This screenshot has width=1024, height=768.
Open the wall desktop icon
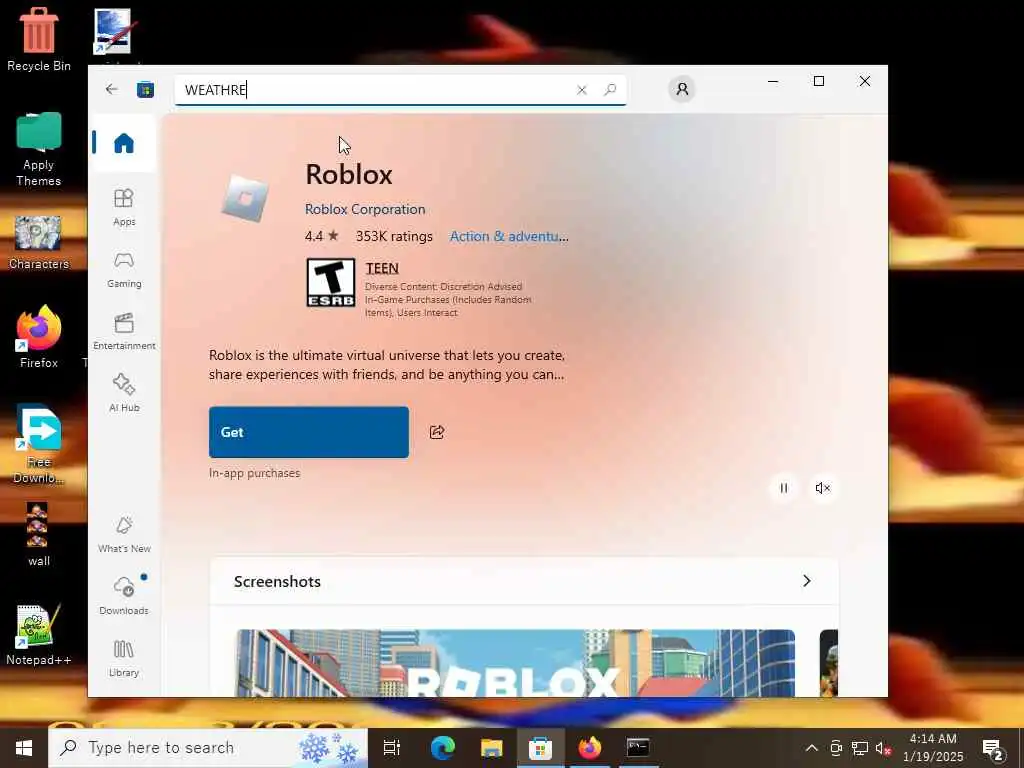[x=37, y=534]
